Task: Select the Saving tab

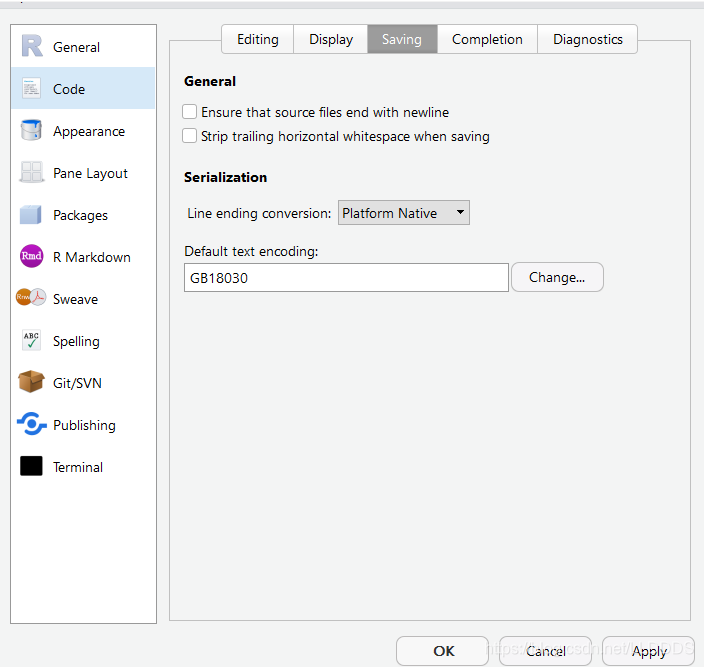Action: coord(402,39)
